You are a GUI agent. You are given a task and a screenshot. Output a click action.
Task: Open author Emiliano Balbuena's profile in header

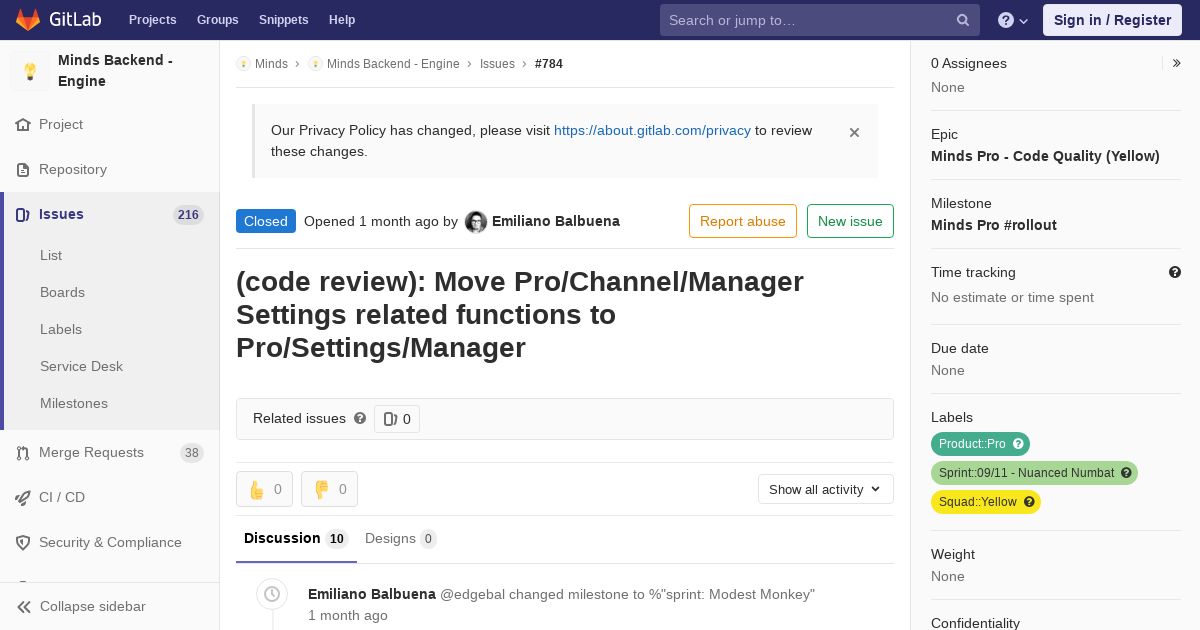pos(556,221)
